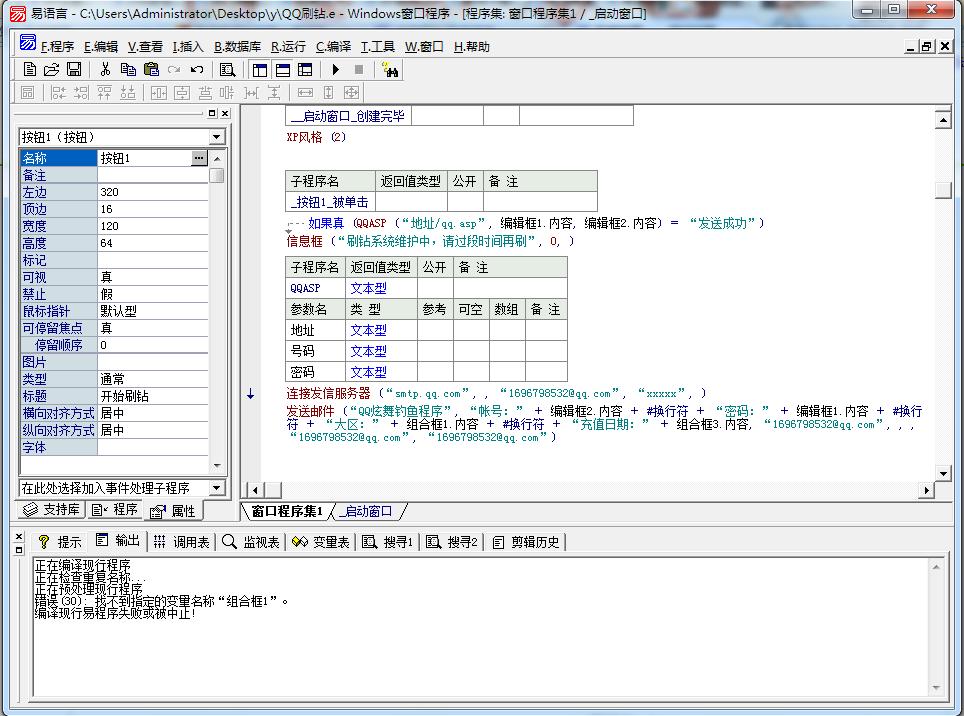Run the program with the play icon

pyautogui.click(x=336, y=70)
